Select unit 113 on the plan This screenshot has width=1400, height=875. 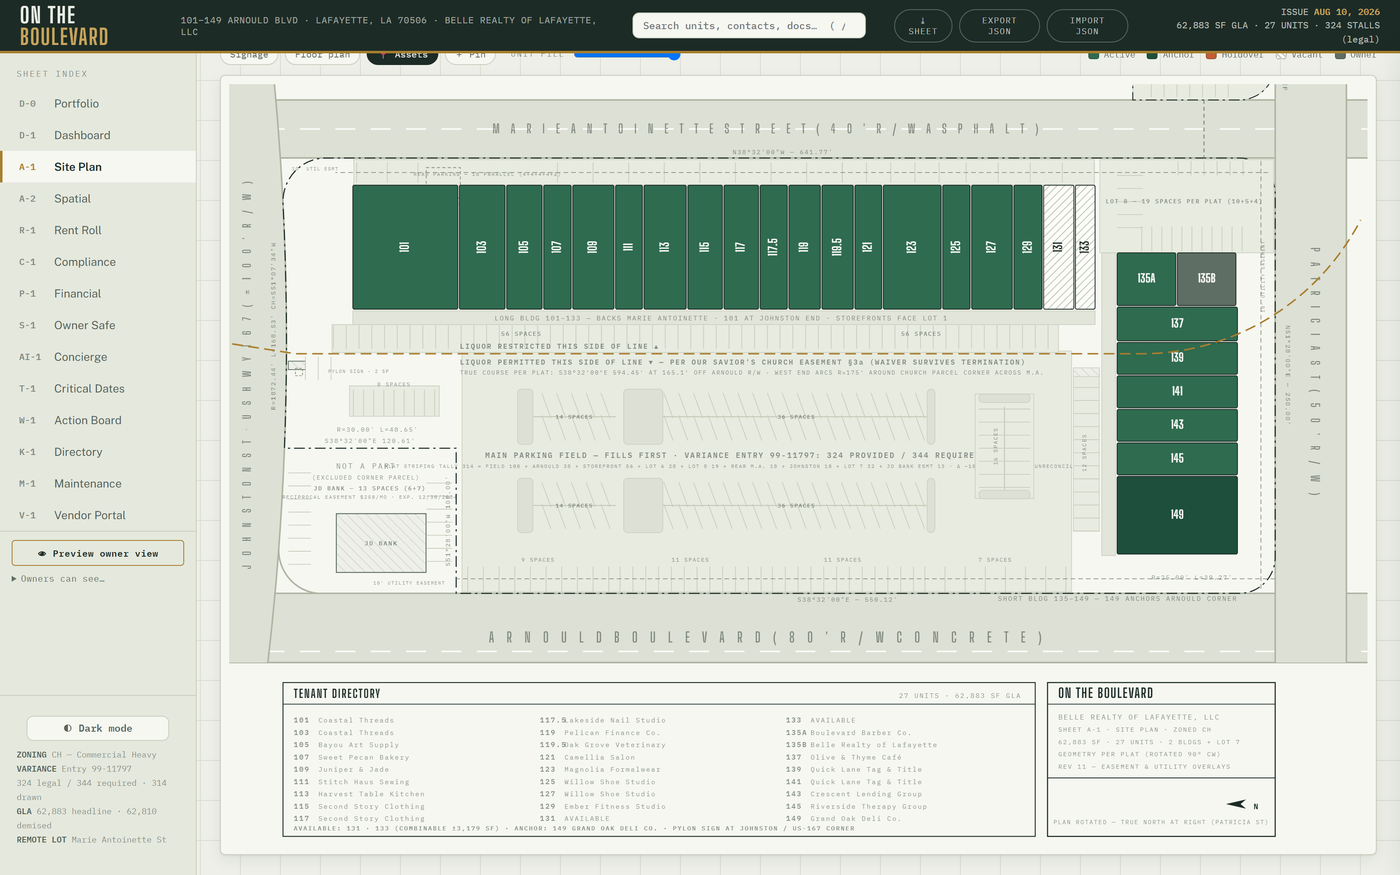click(665, 247)
